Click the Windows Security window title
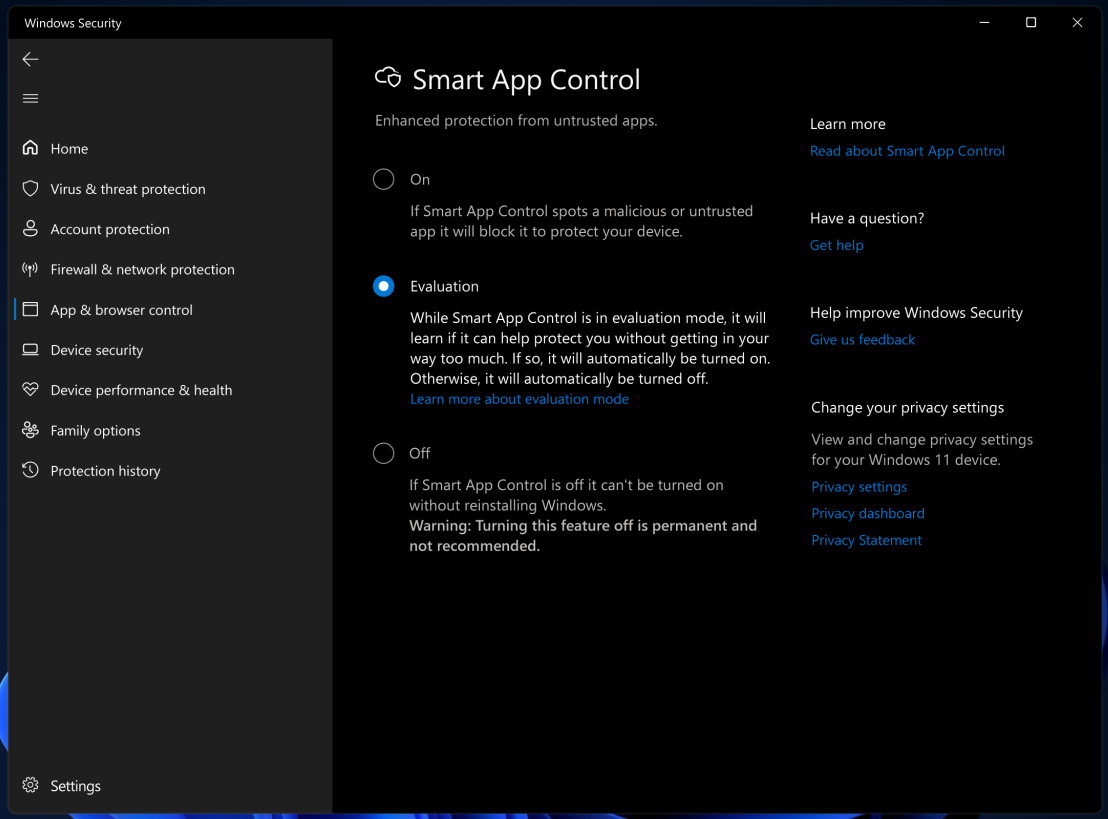1108x819 pixels. (73, 23)
